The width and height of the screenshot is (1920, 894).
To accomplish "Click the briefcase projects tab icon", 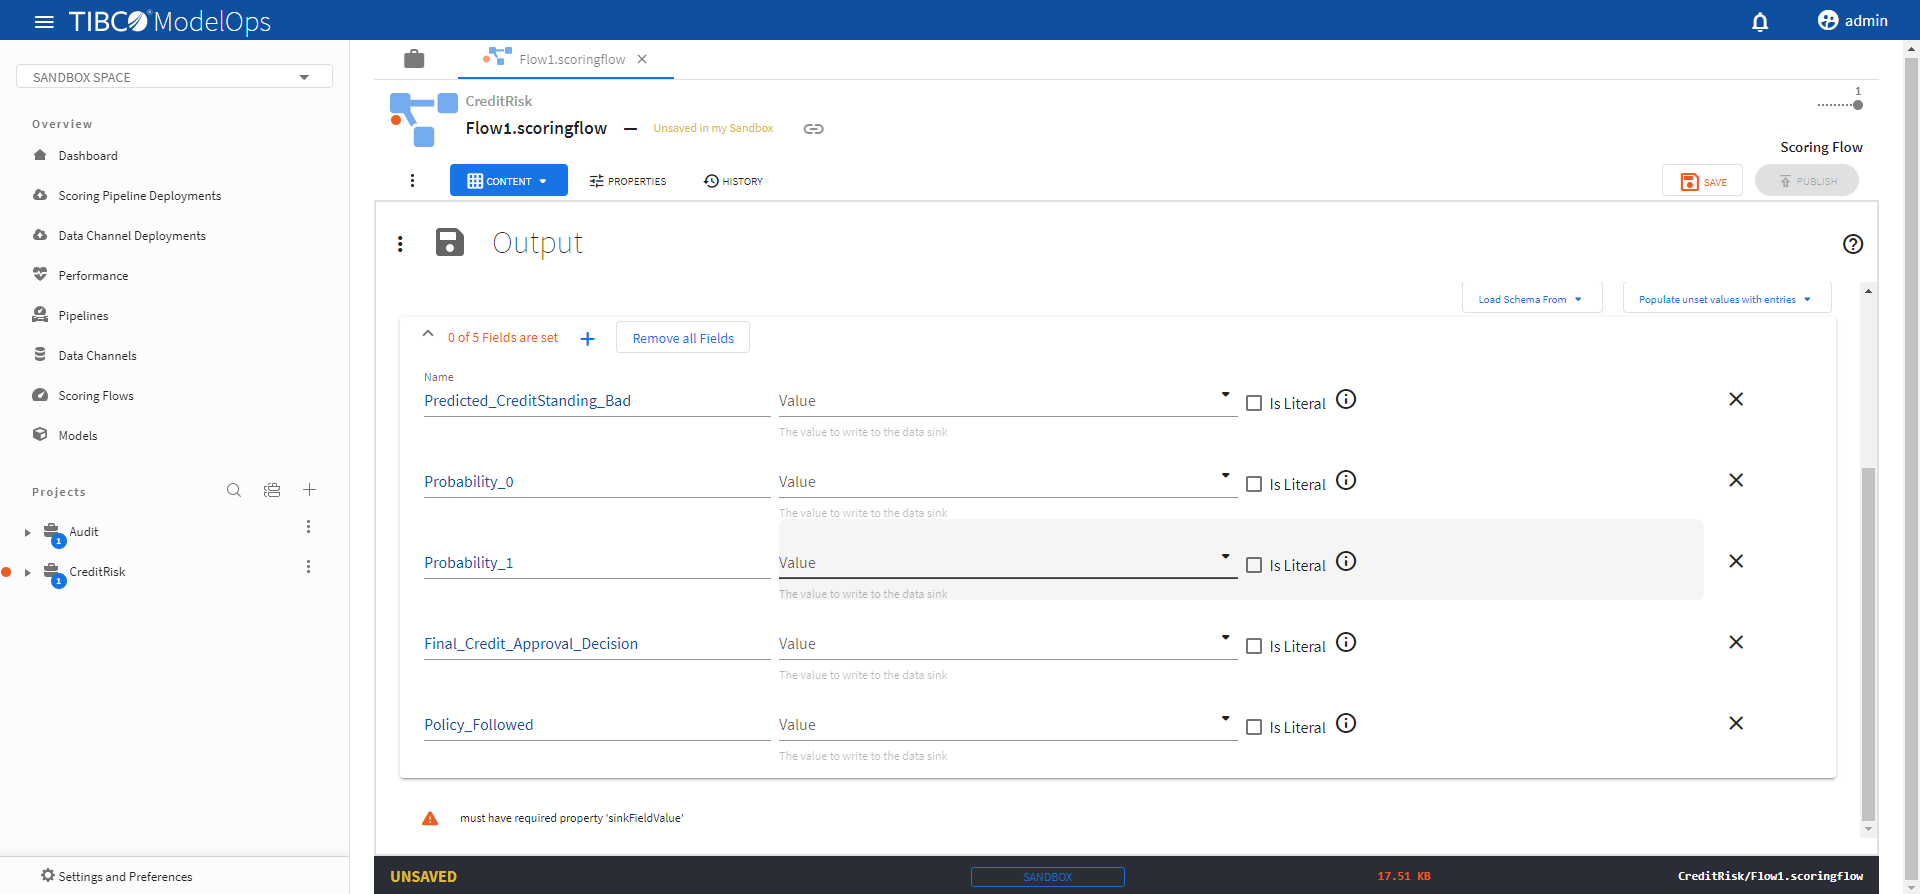I will tap(414, 59).
